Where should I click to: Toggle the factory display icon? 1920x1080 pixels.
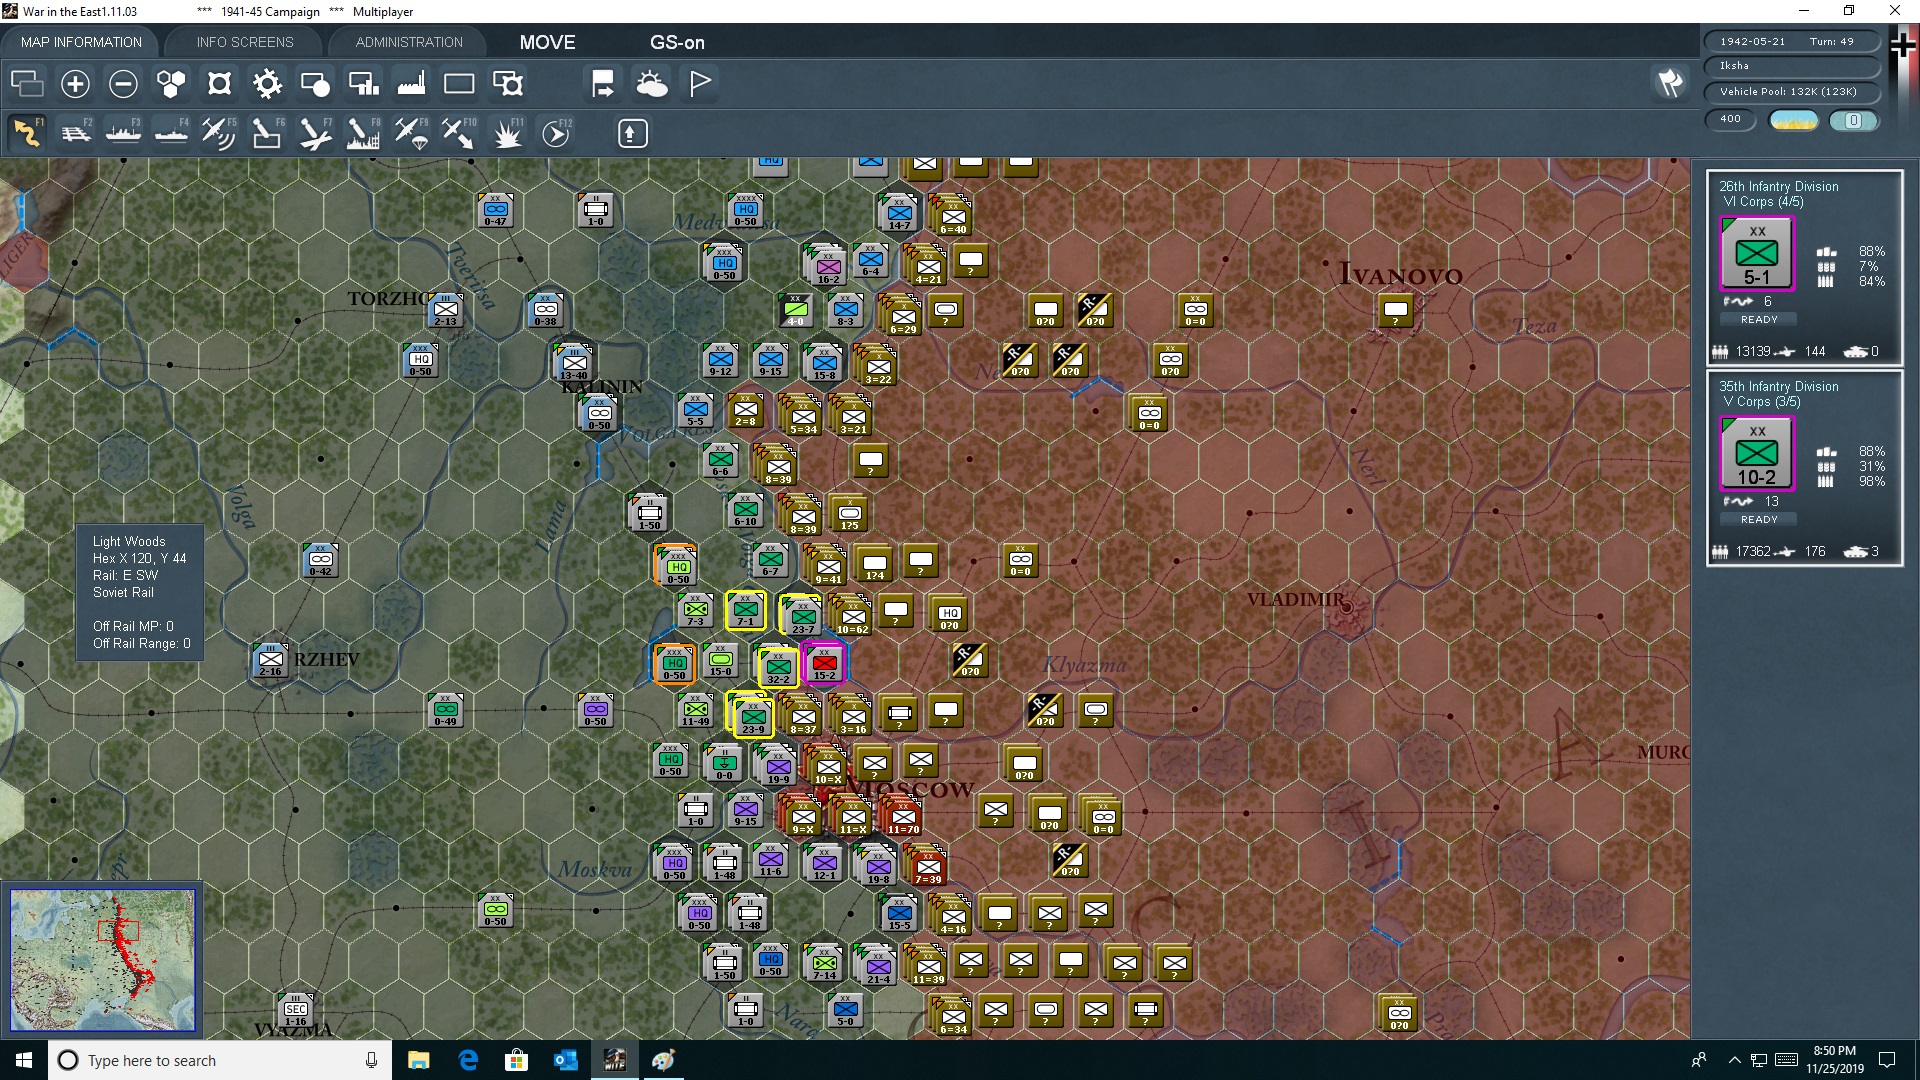pyautogui.click(x=411, y=84)
